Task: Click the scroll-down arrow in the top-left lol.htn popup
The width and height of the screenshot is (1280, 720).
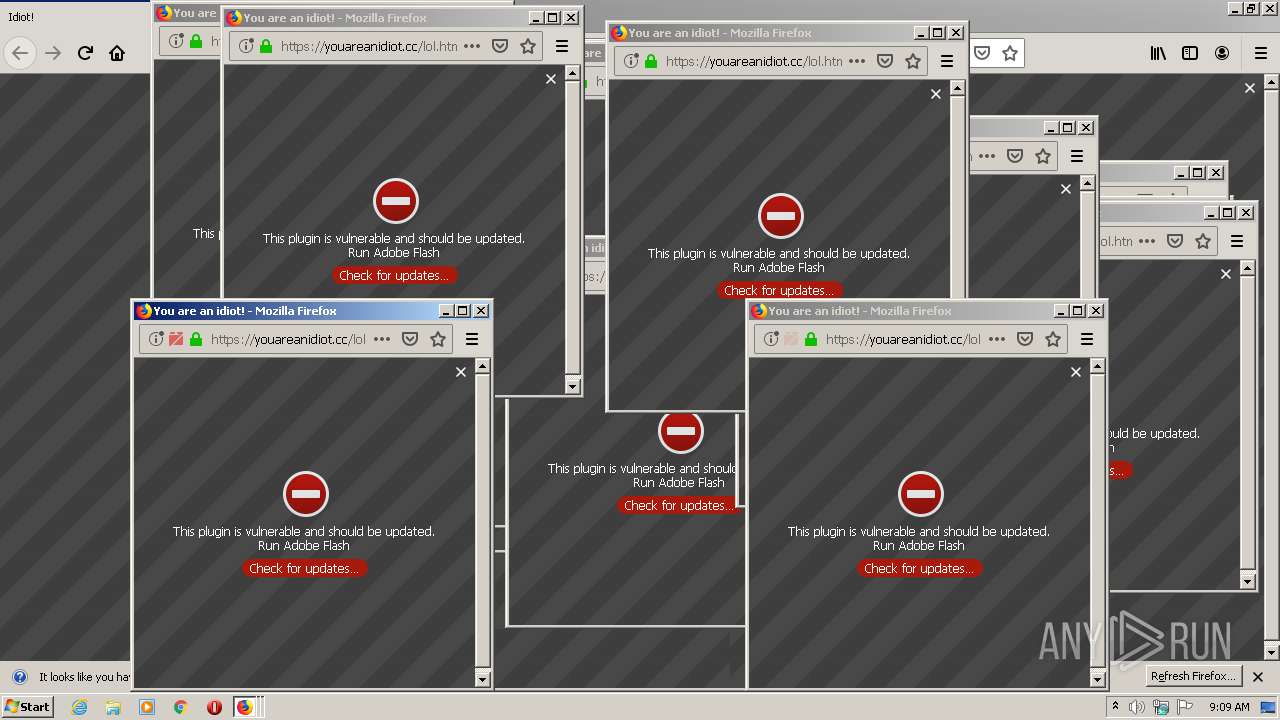Action: (572, 386)
